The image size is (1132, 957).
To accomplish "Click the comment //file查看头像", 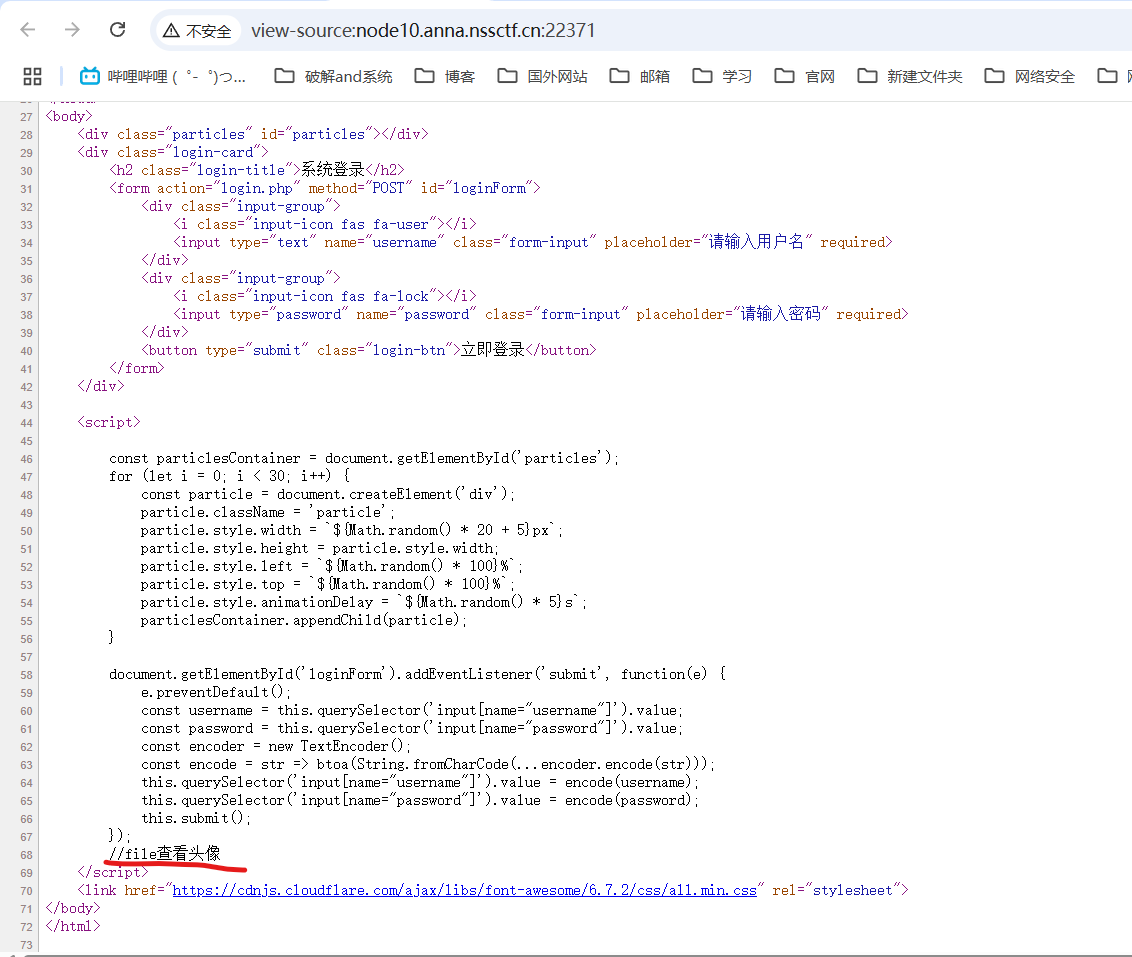I will coord(165,854).
